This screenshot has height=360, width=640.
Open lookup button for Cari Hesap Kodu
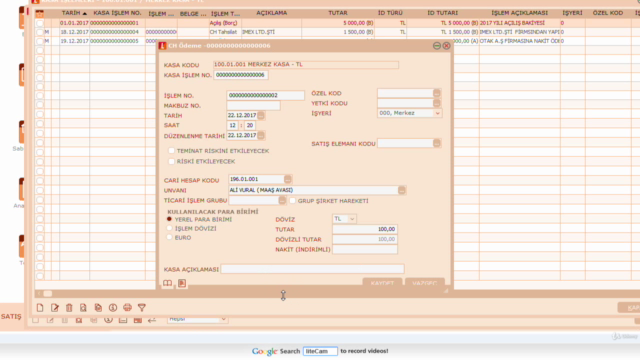288,179
